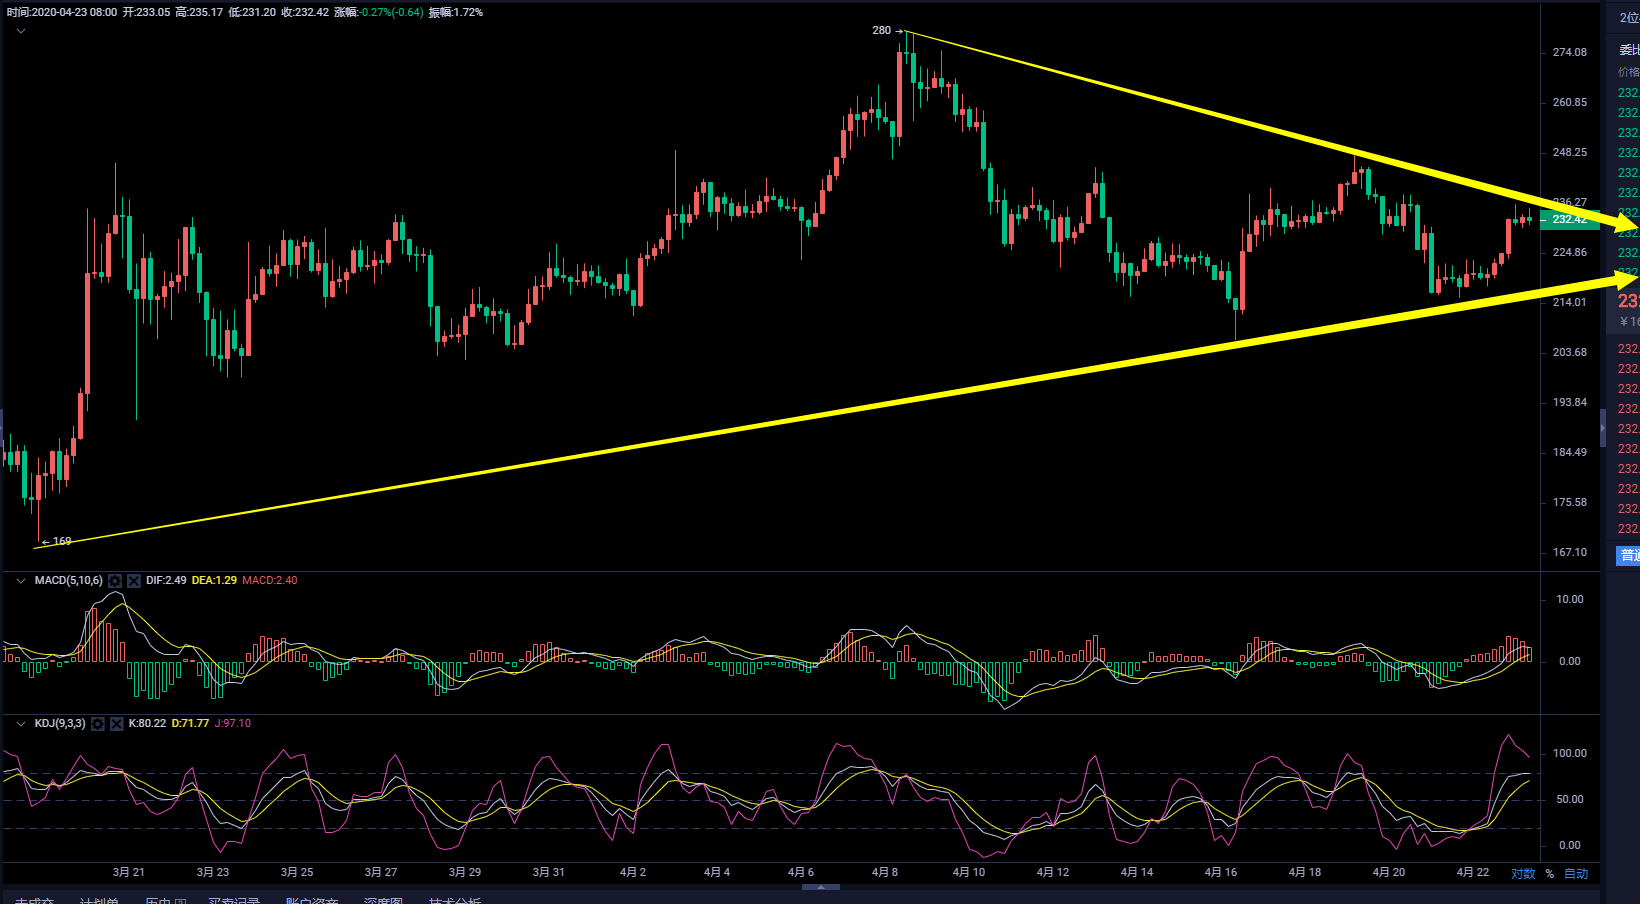The image size is (1640, 904).
Task: Open MACD indicator settings gear
Action: [x=115, y=581]
